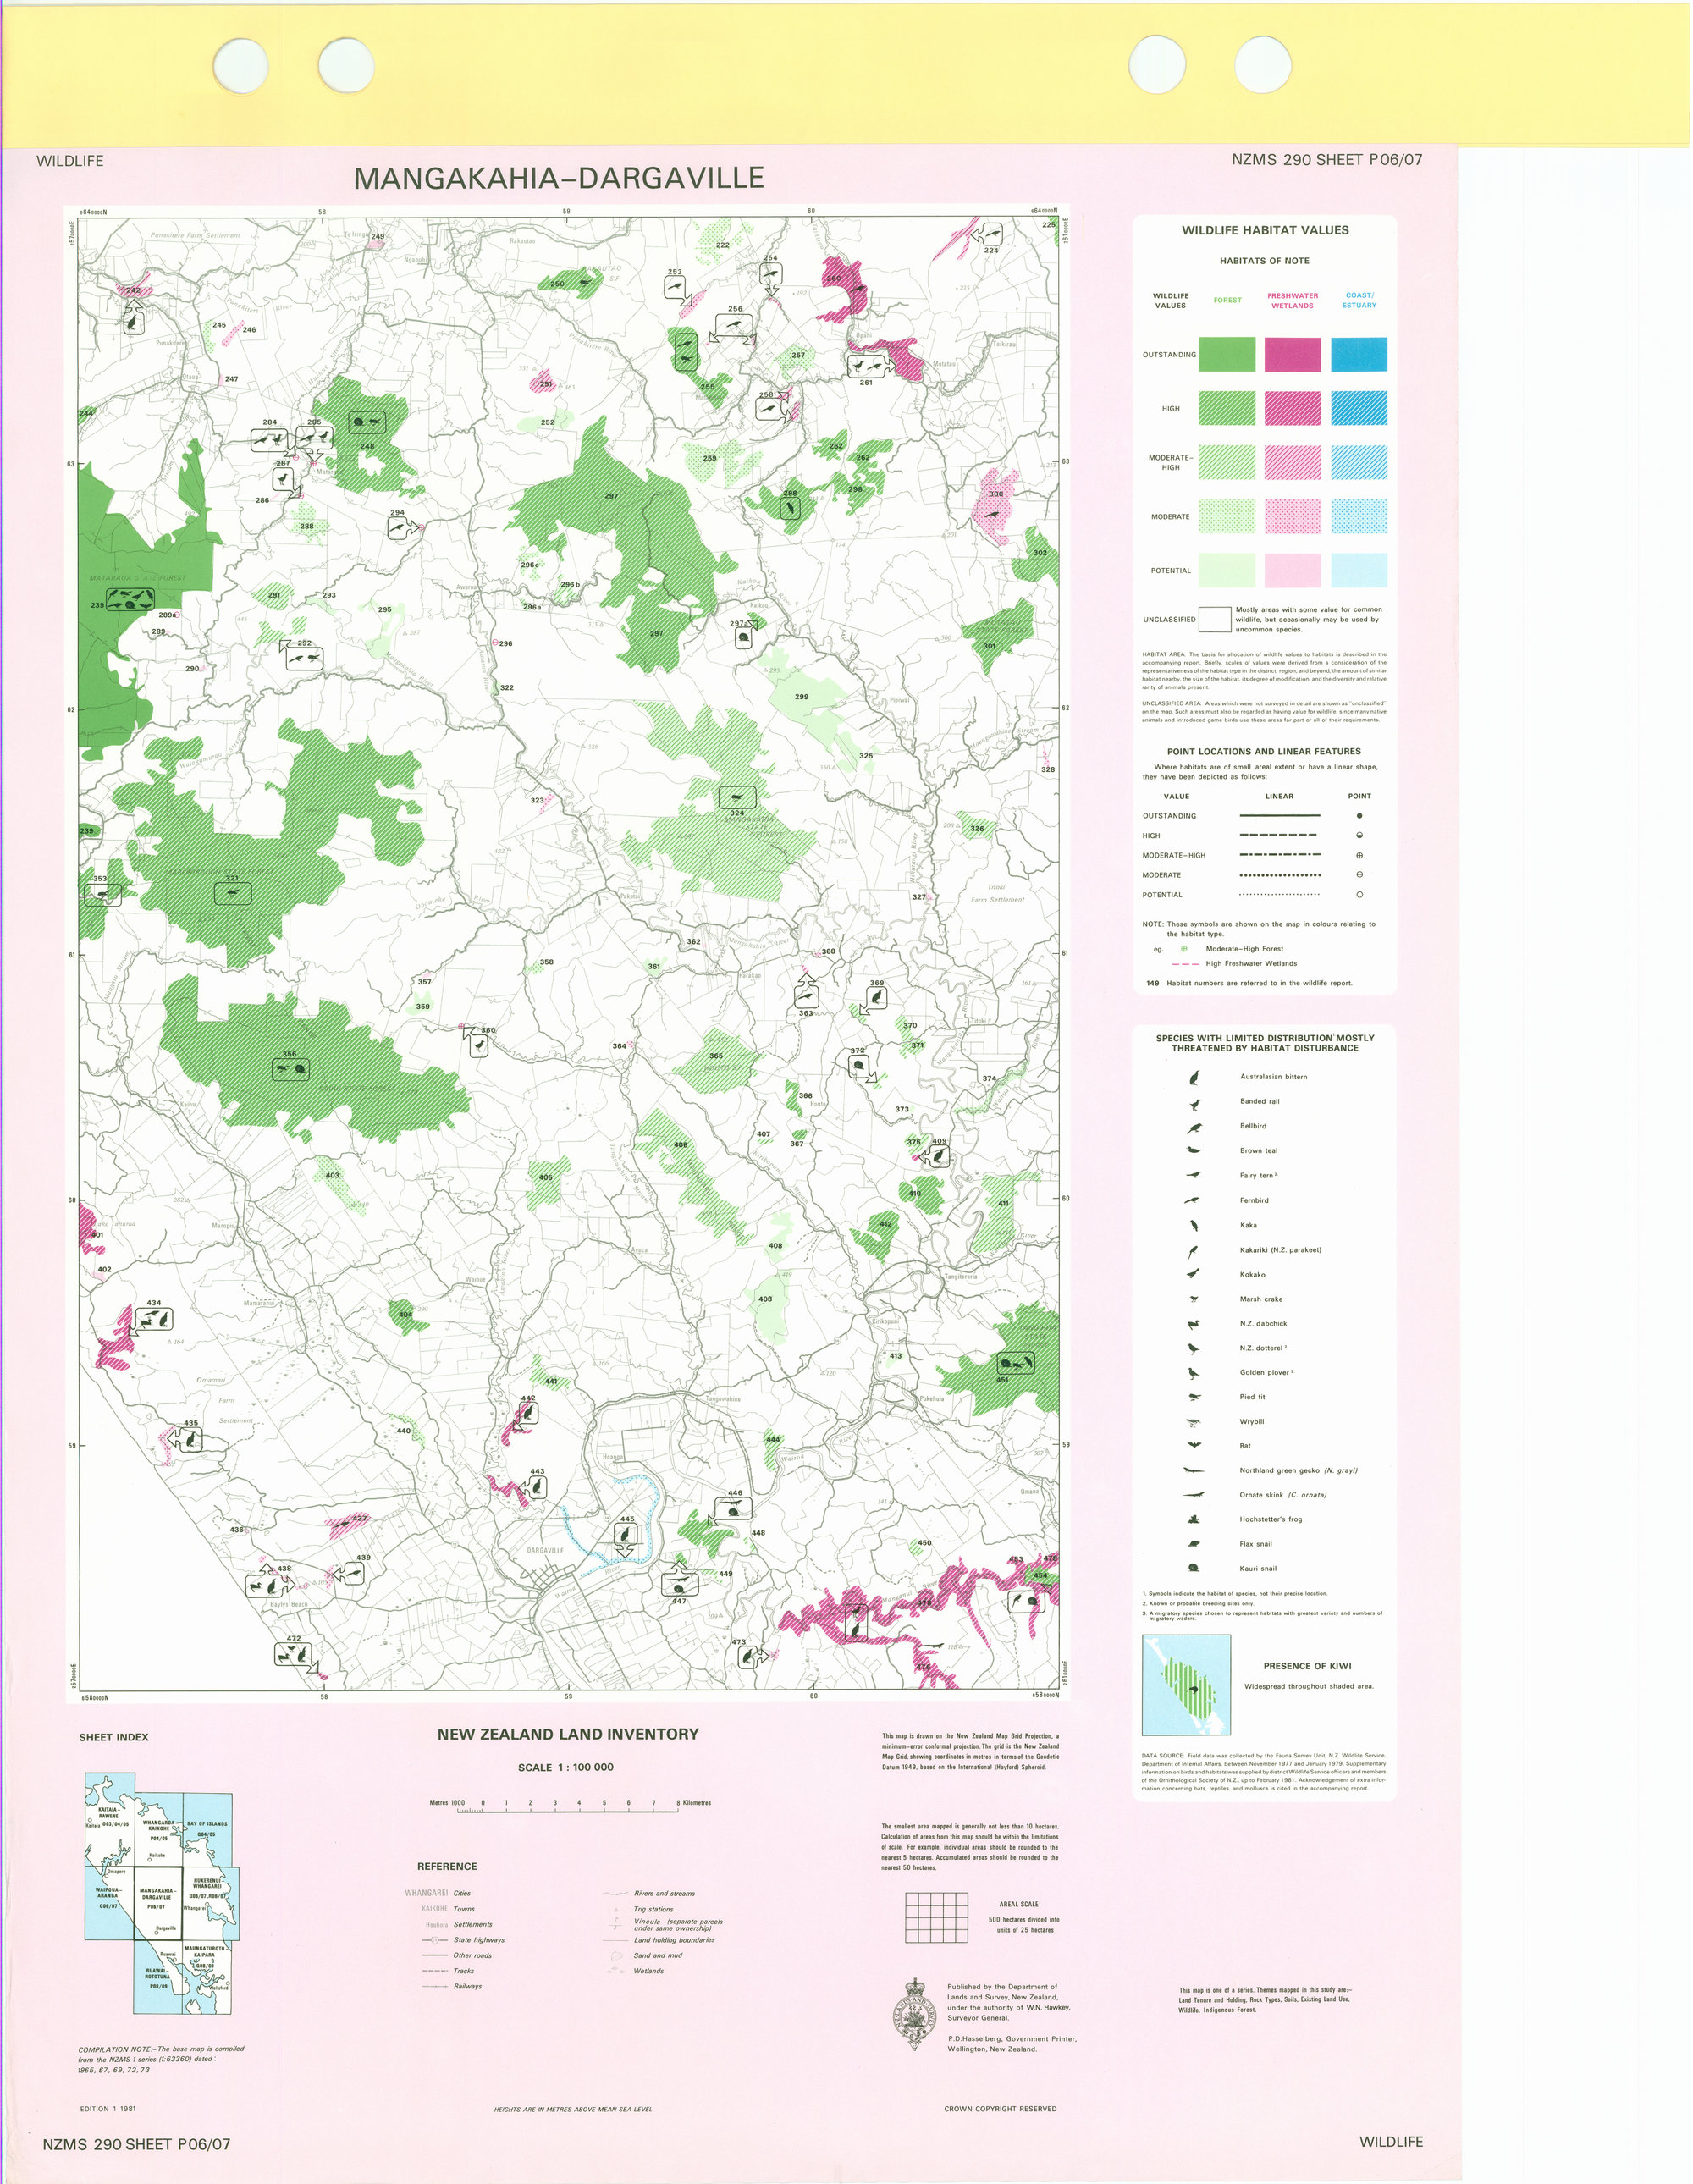1693x2184 pixels.
Task: Click the Brown teal silhouette in species legend
Action: (x=1194, y=1150)
